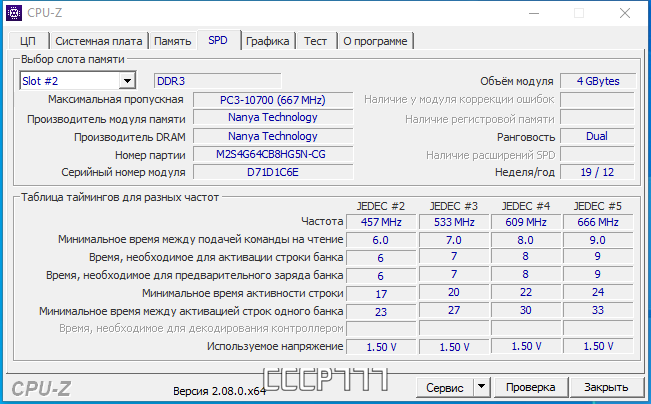Click the row cycle value 33

point(598,311)
